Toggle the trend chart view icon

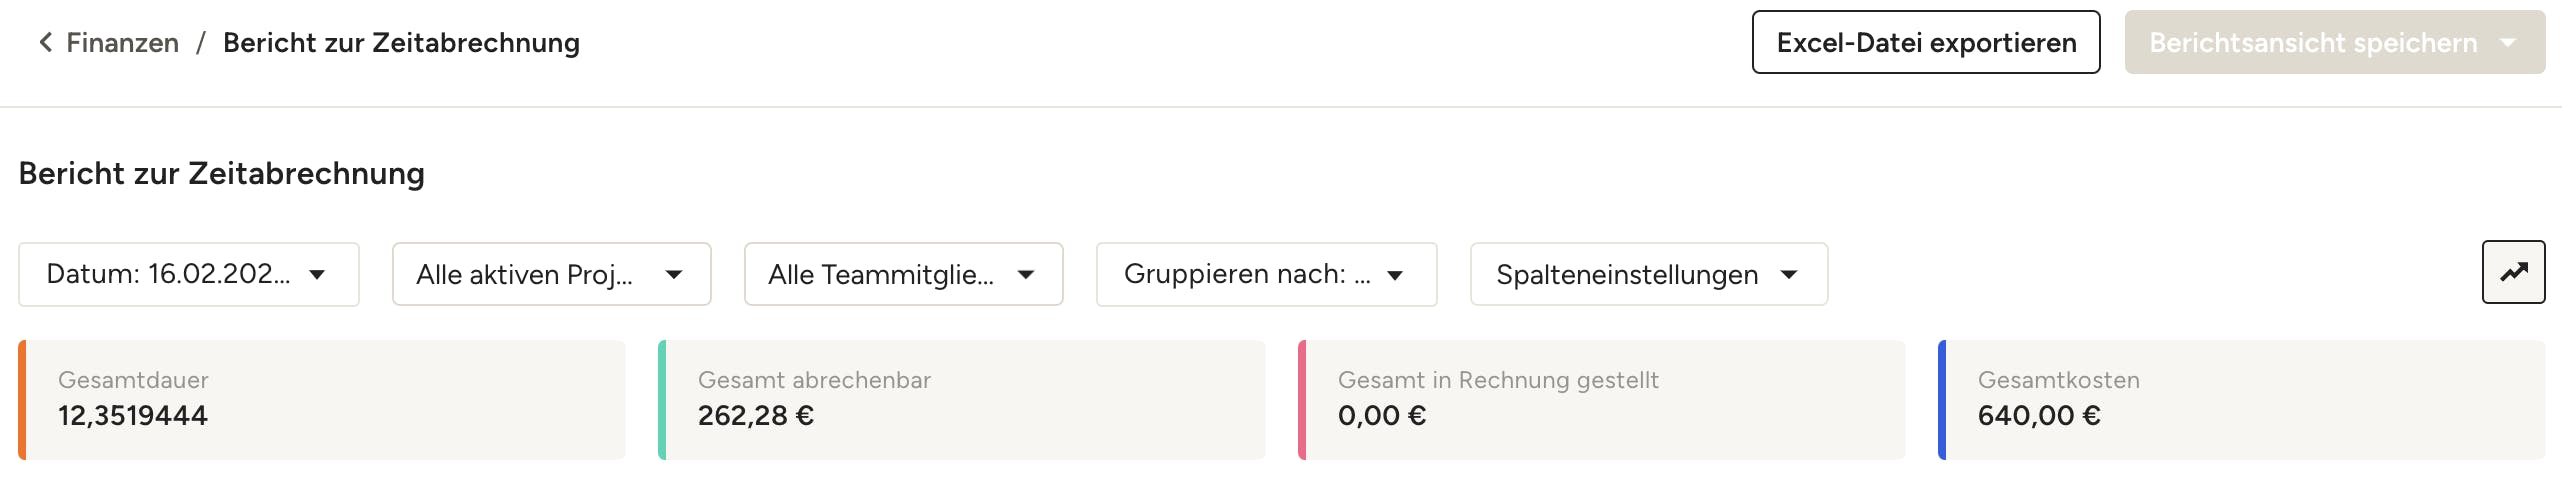tap(2513, 272)
